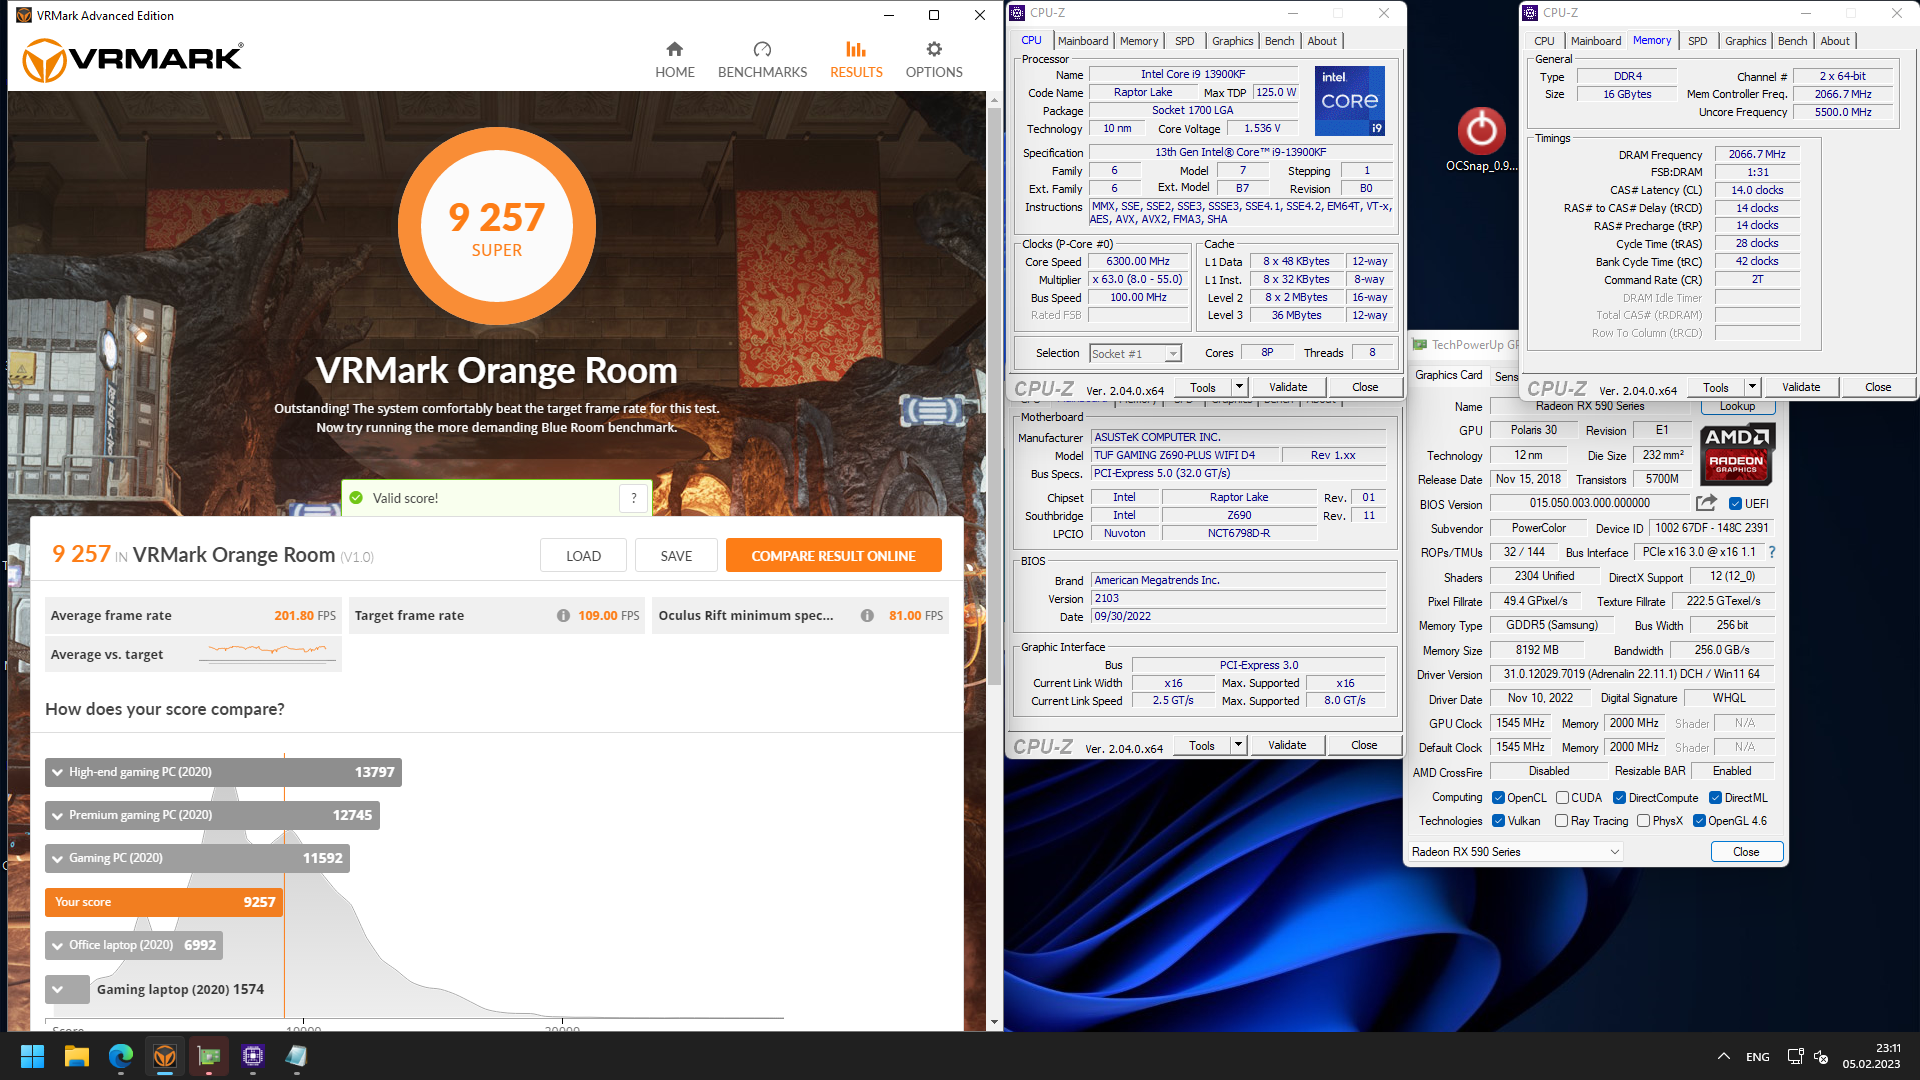The height and width of the screenshot is (1080, 1920).
Task: Toggle the PhysX checkbox
Action: click(1643, 821)
